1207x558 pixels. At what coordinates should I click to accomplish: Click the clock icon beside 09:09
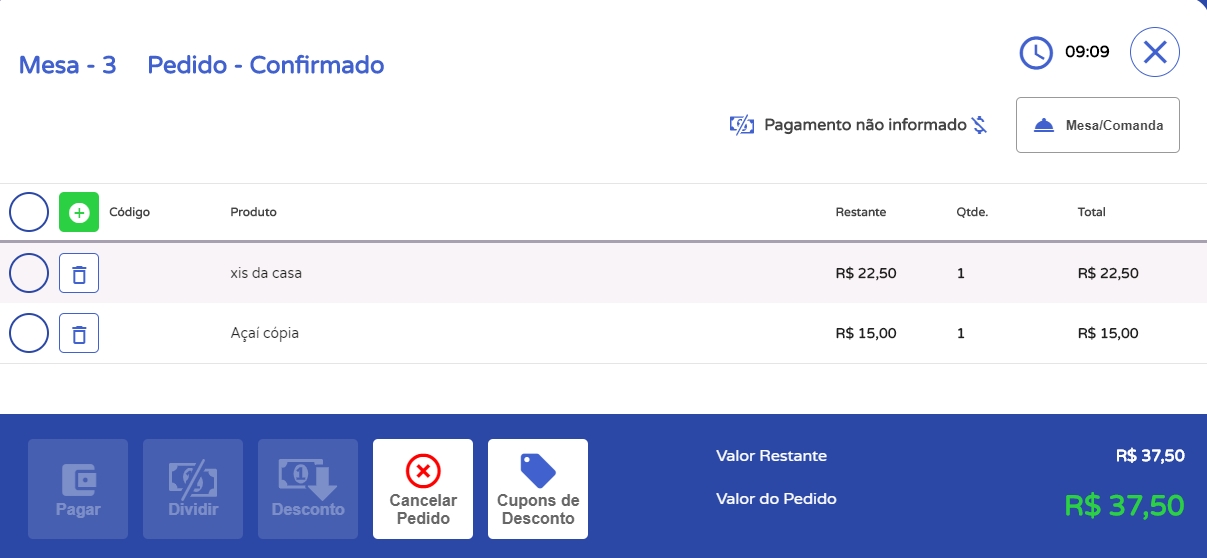[x=1035, y=52]
